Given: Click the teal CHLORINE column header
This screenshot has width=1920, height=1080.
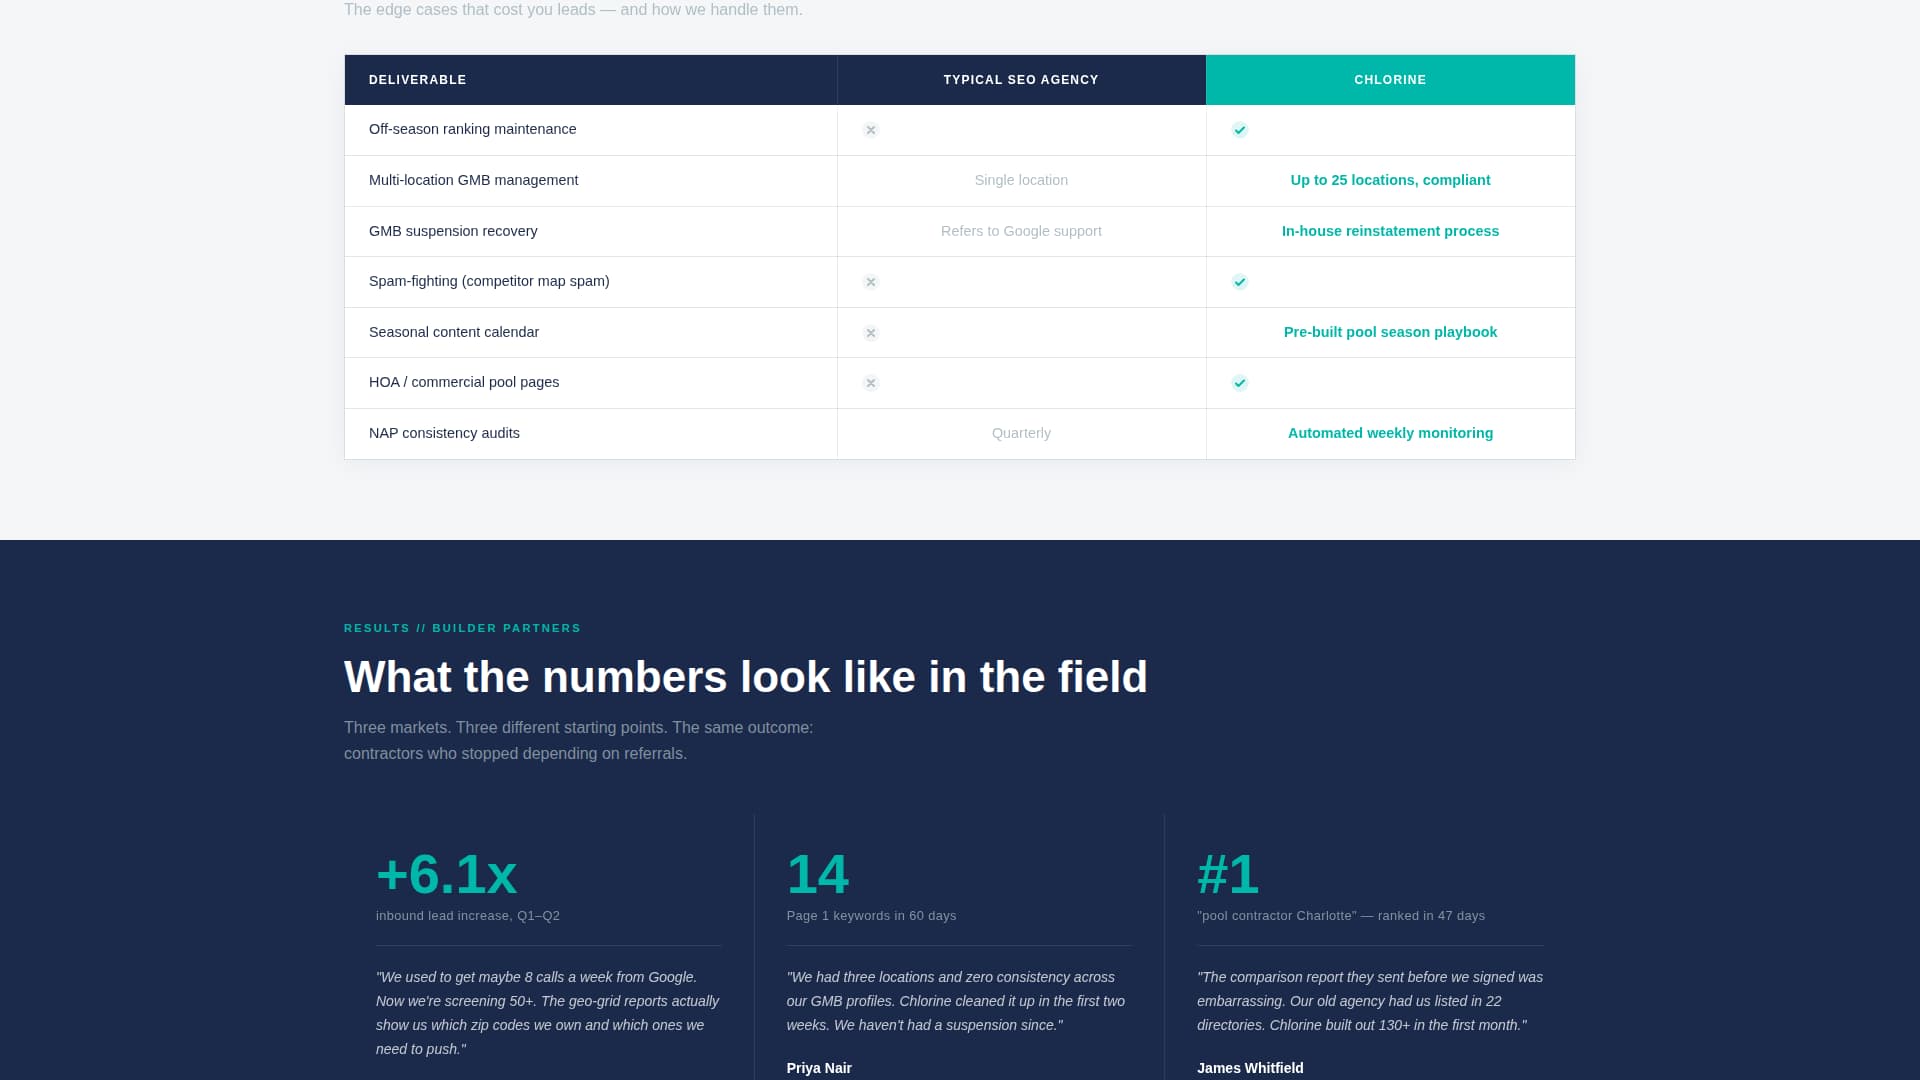Looking at the screenshot, I should 1390,80.
